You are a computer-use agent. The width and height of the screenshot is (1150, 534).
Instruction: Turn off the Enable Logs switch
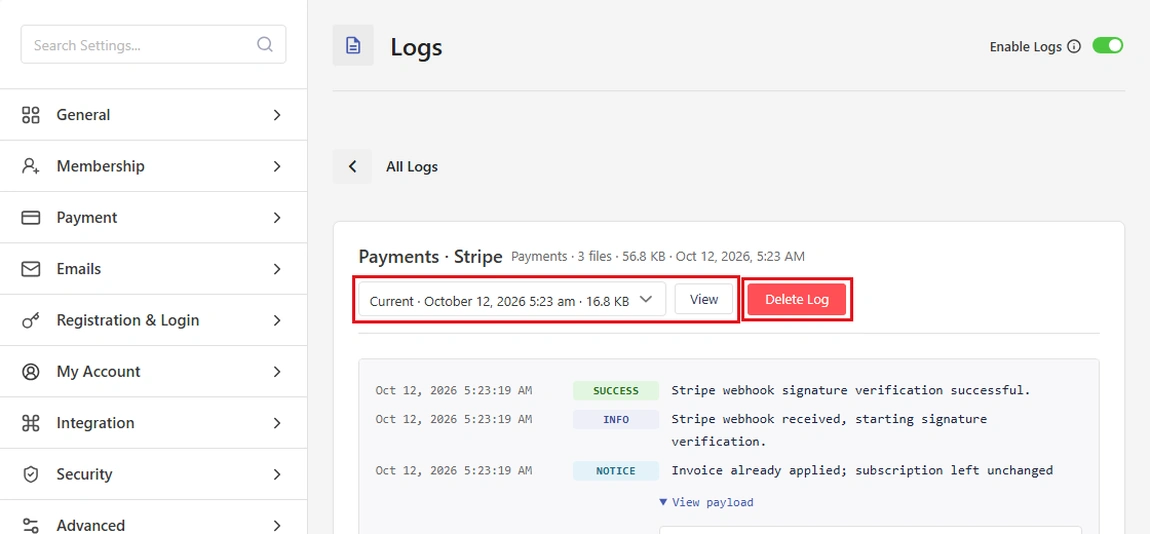pyautogui.click(x=1107, y=45)
